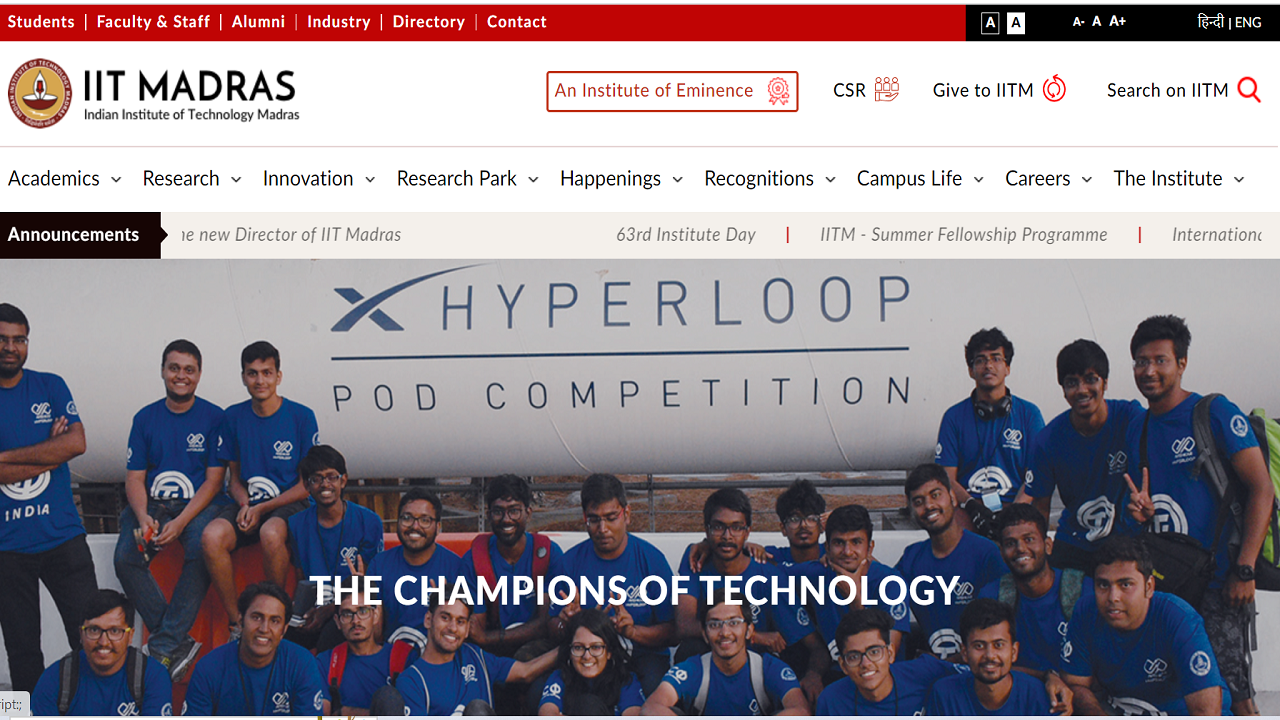Click the Institute of Eminence badge icon

coord(778,92)
